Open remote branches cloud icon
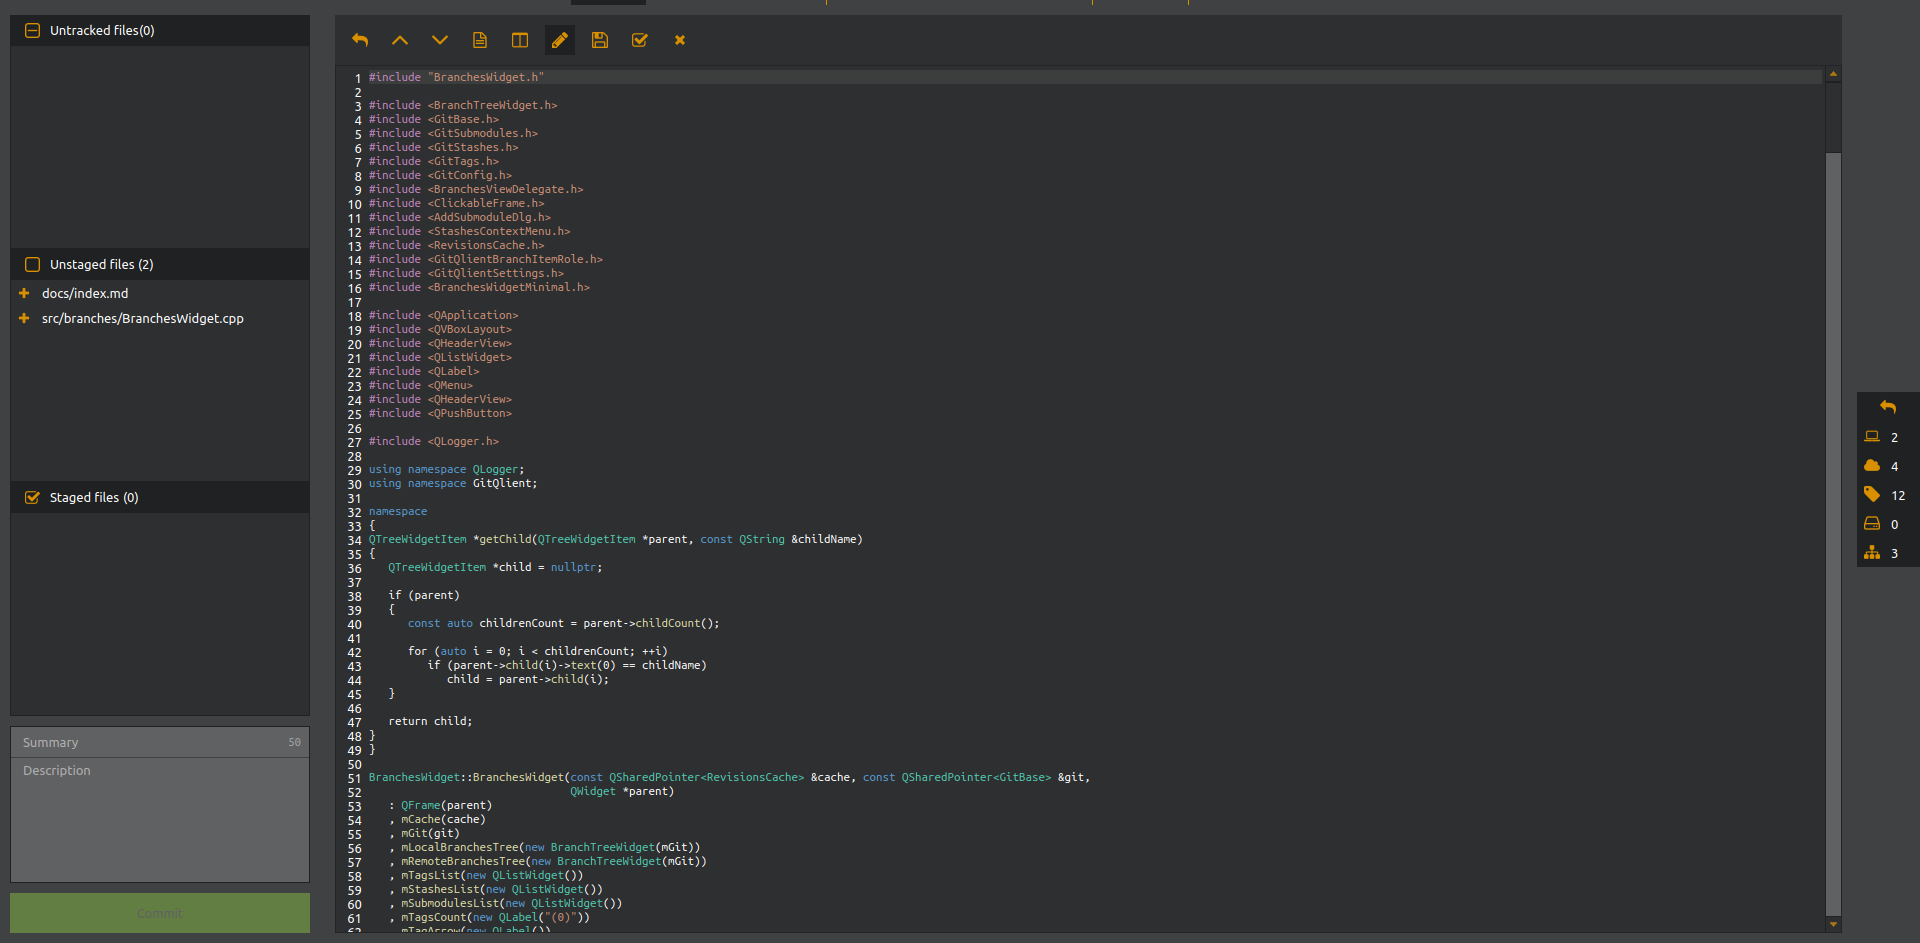Image resolution: width=1920 pixels, height=943 pixels. [1874, 465]
